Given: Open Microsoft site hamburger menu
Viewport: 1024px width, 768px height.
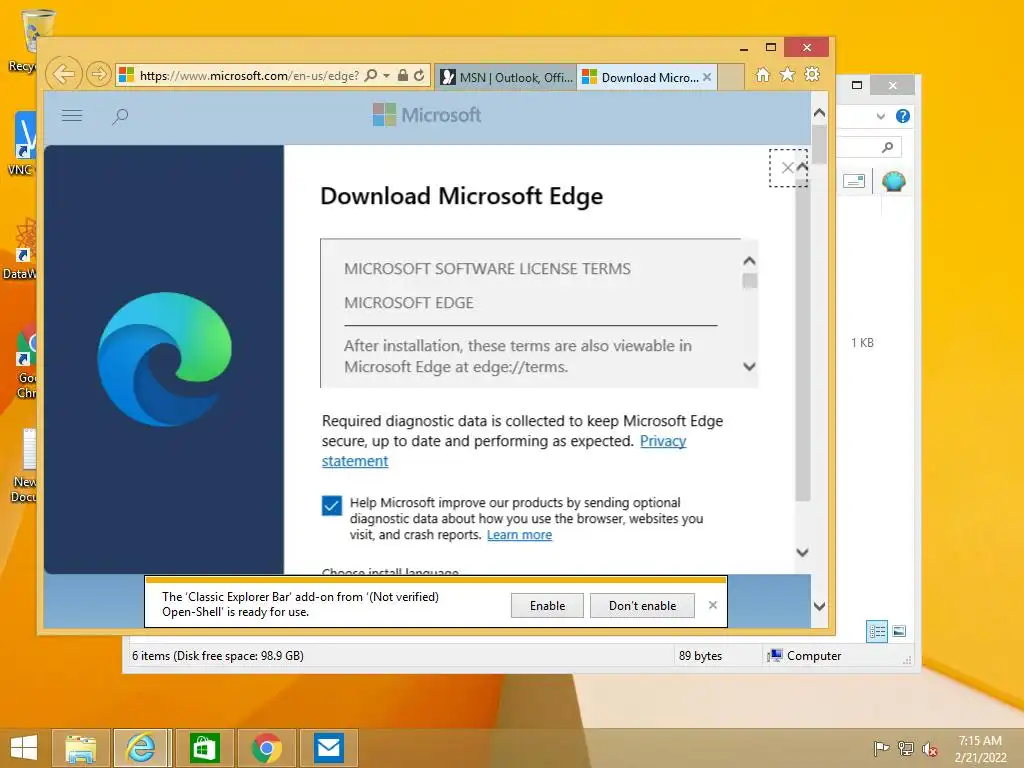Looking at the screenshot, I should click(72, 116).
